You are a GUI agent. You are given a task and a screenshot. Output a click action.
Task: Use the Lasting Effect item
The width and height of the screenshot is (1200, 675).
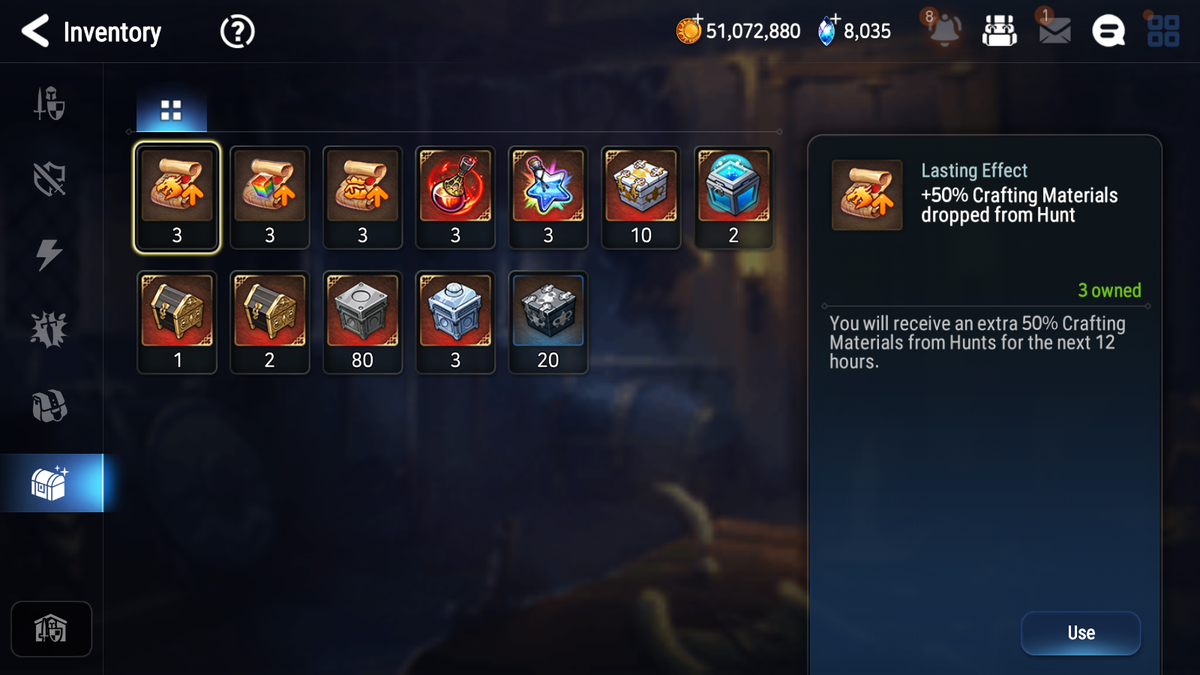click(x=1081, y=633)
